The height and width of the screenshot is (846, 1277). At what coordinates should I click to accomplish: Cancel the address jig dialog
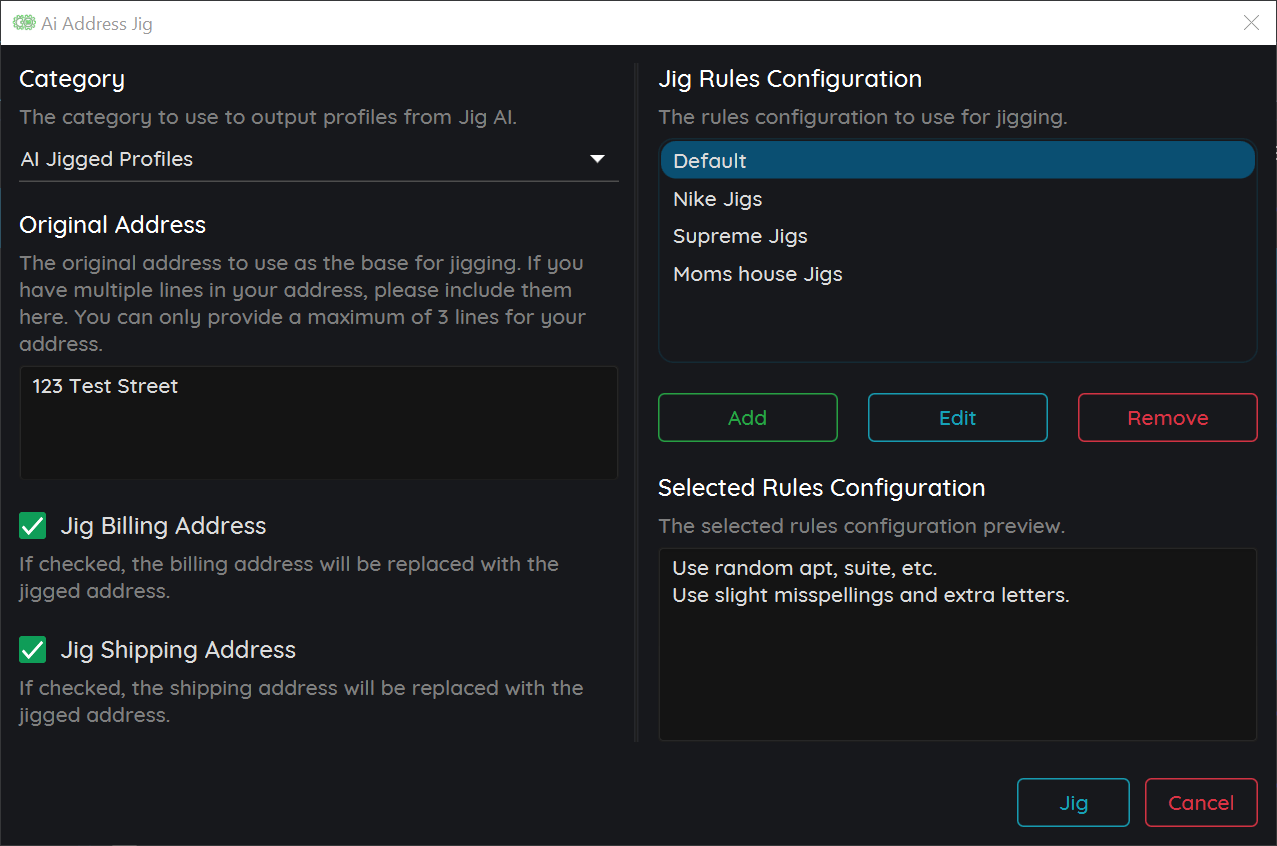tap(1200, 802)
